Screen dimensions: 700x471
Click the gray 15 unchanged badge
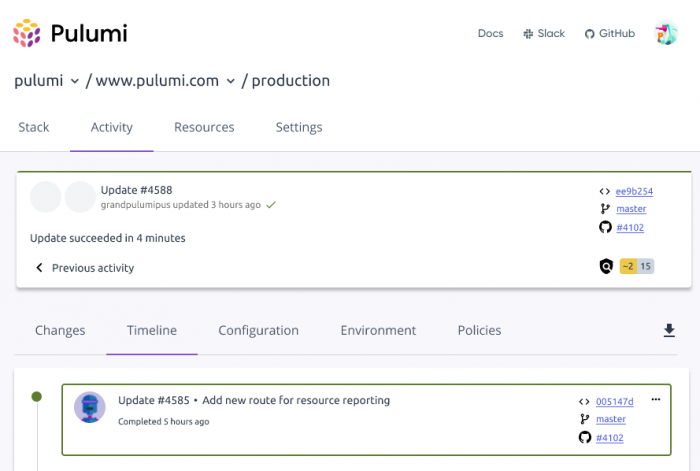pos(646,266)
